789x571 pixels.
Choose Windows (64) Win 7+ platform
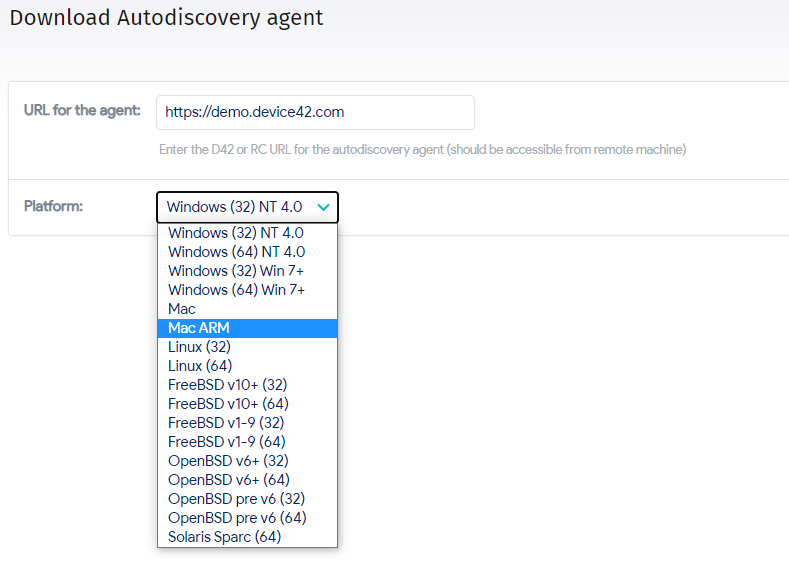[x=247, y=290]
